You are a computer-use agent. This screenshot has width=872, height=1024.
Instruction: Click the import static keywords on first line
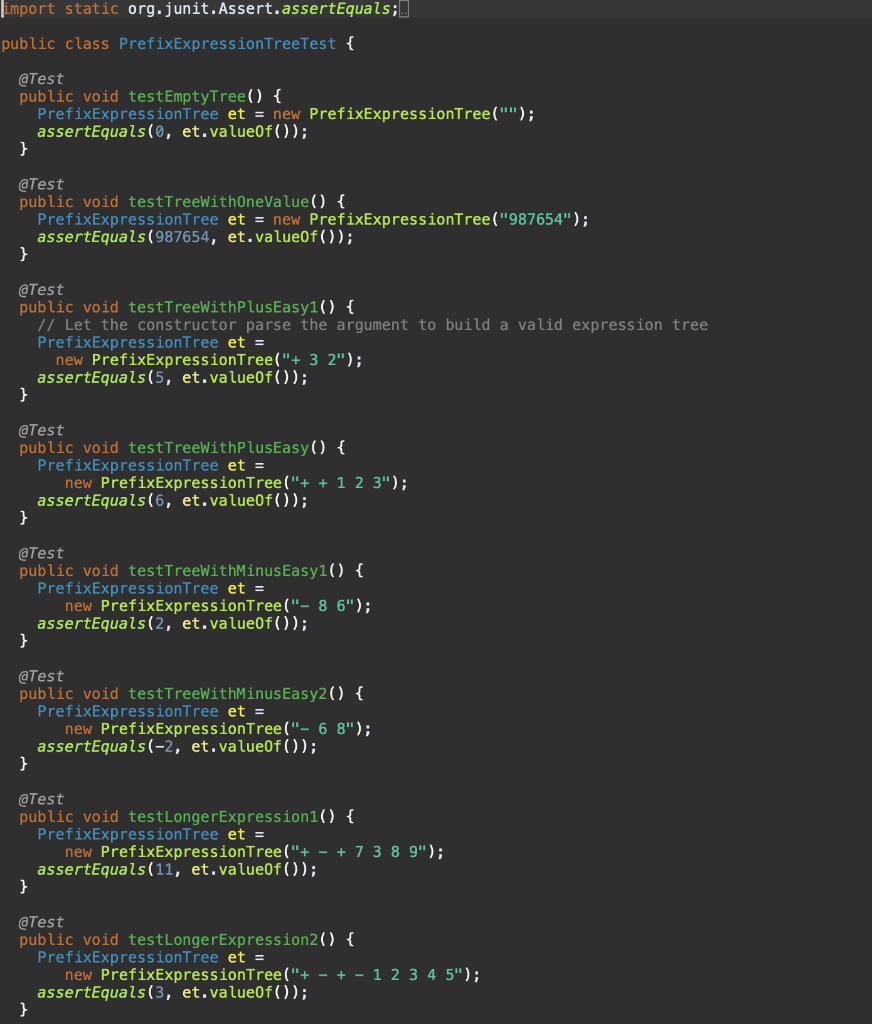(60, 9)
